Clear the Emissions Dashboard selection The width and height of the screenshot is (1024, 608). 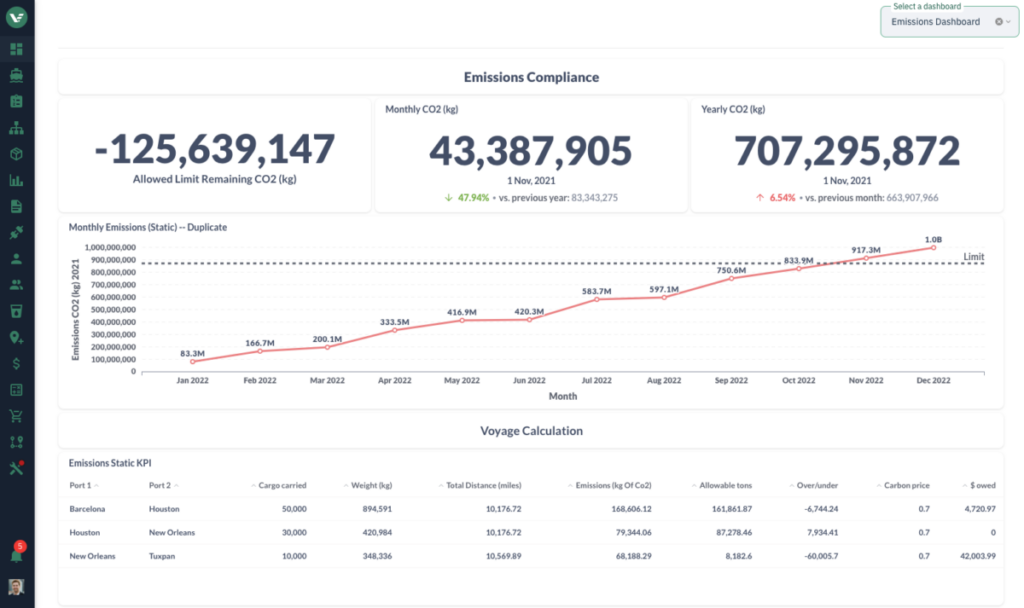tap(998, 22)
